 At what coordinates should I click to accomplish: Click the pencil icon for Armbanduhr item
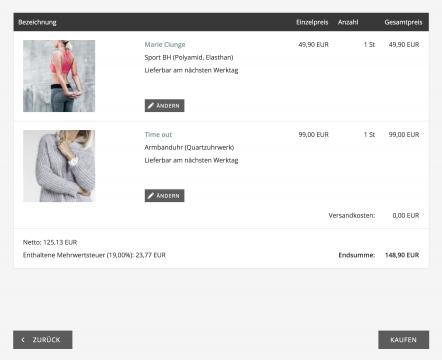151,196
